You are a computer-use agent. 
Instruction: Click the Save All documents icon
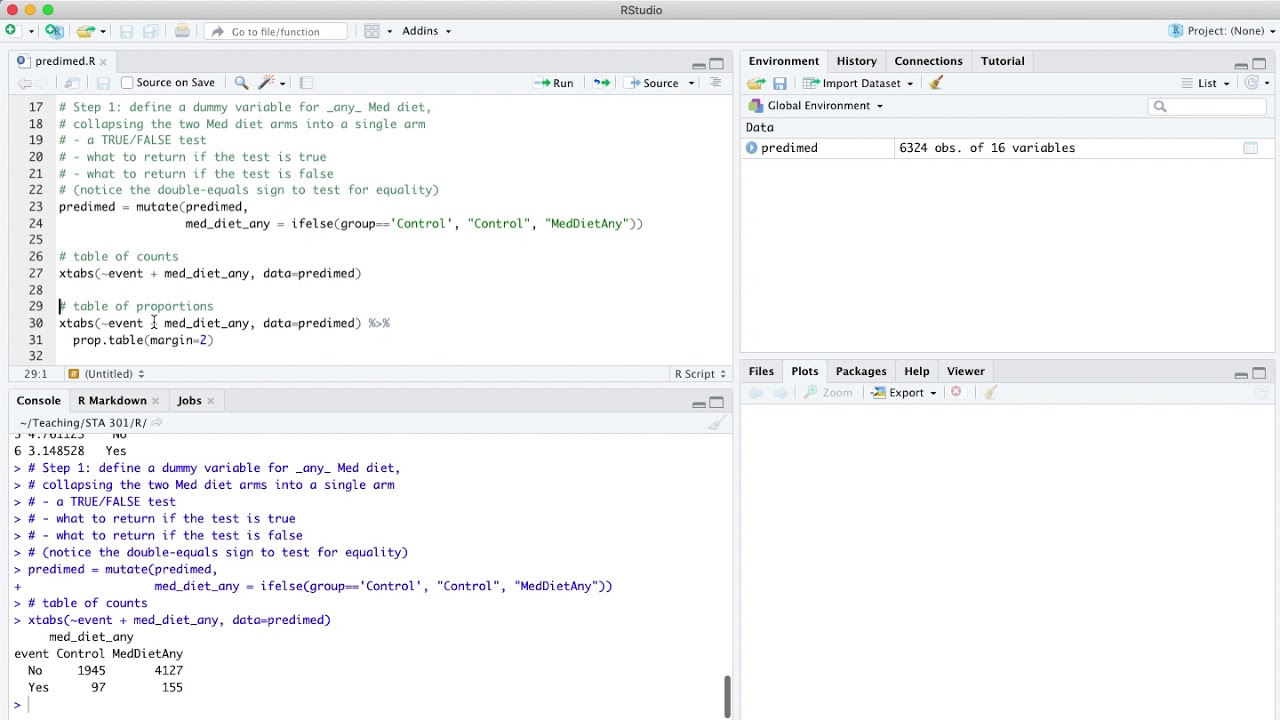pos(150,31)
